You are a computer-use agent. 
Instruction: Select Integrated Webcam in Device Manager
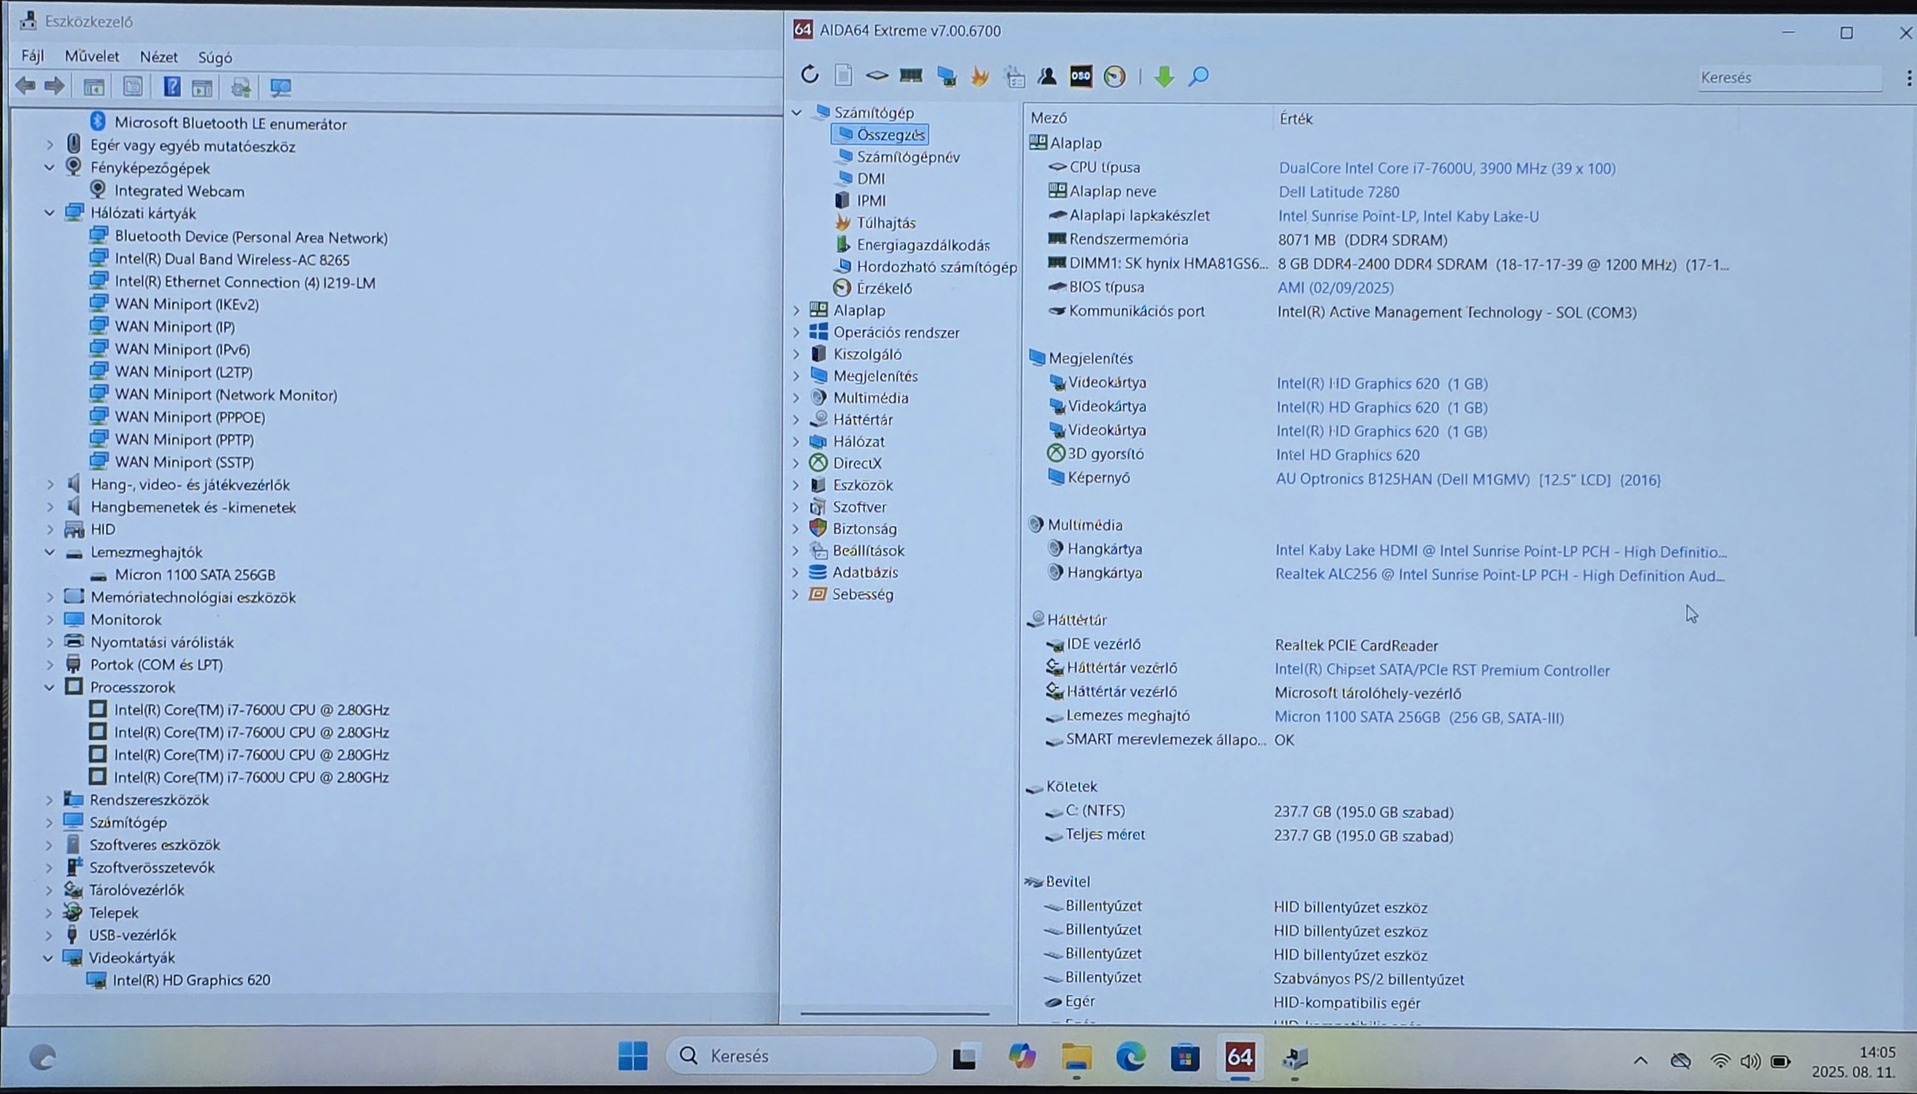pyautogui.click(x=179, y=191)
